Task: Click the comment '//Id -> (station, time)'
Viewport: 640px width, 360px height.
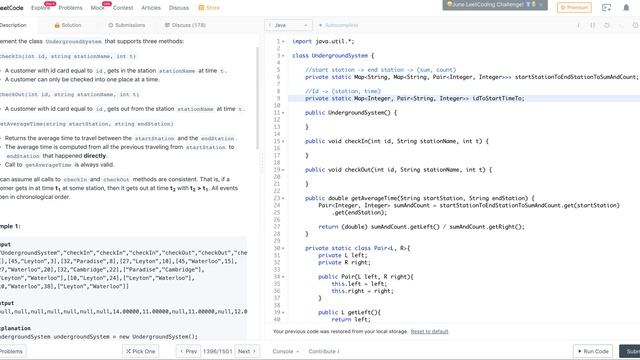Action: click(343, 91)
